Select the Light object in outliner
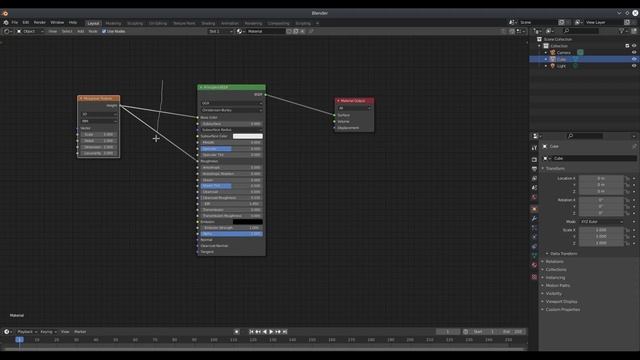This screenshot has height=360, width=640. tap(562, 66)
